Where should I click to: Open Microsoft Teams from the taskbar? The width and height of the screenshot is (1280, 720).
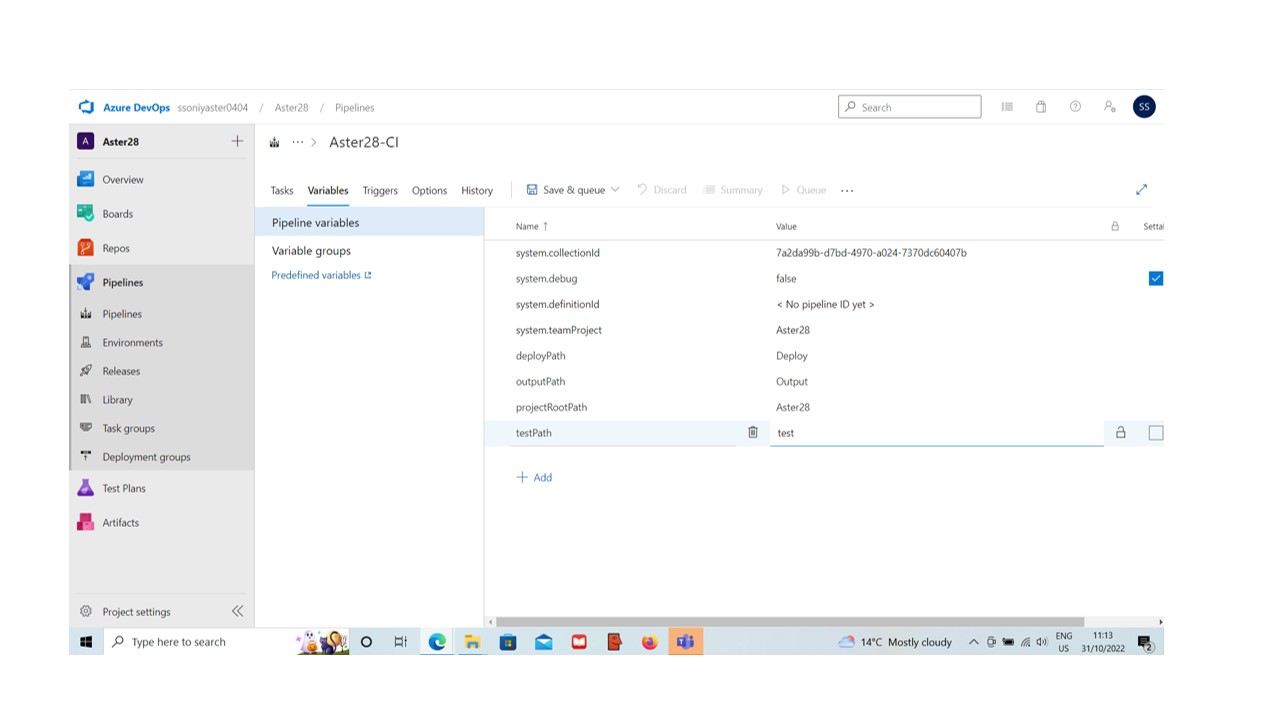[x=685, y=642]
